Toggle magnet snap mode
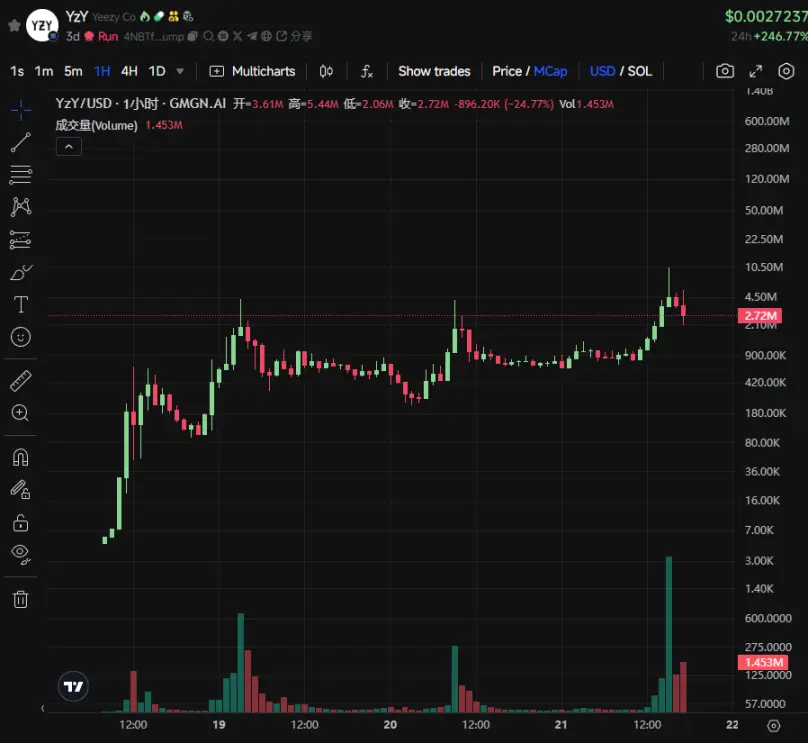 (21, 457)
